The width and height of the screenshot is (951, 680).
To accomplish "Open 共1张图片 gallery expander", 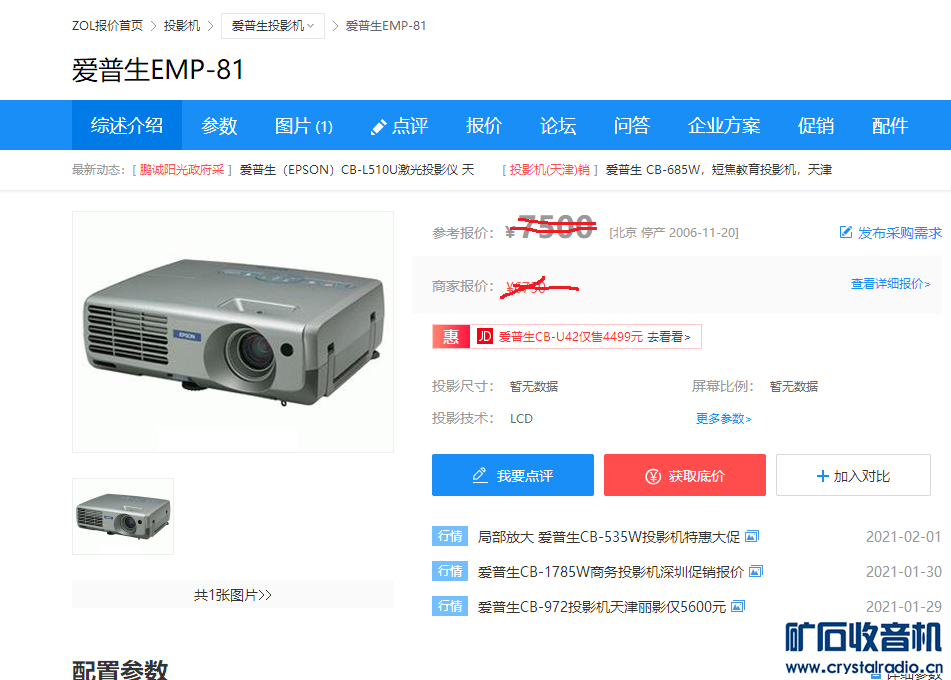I will (x=233, y=594).
